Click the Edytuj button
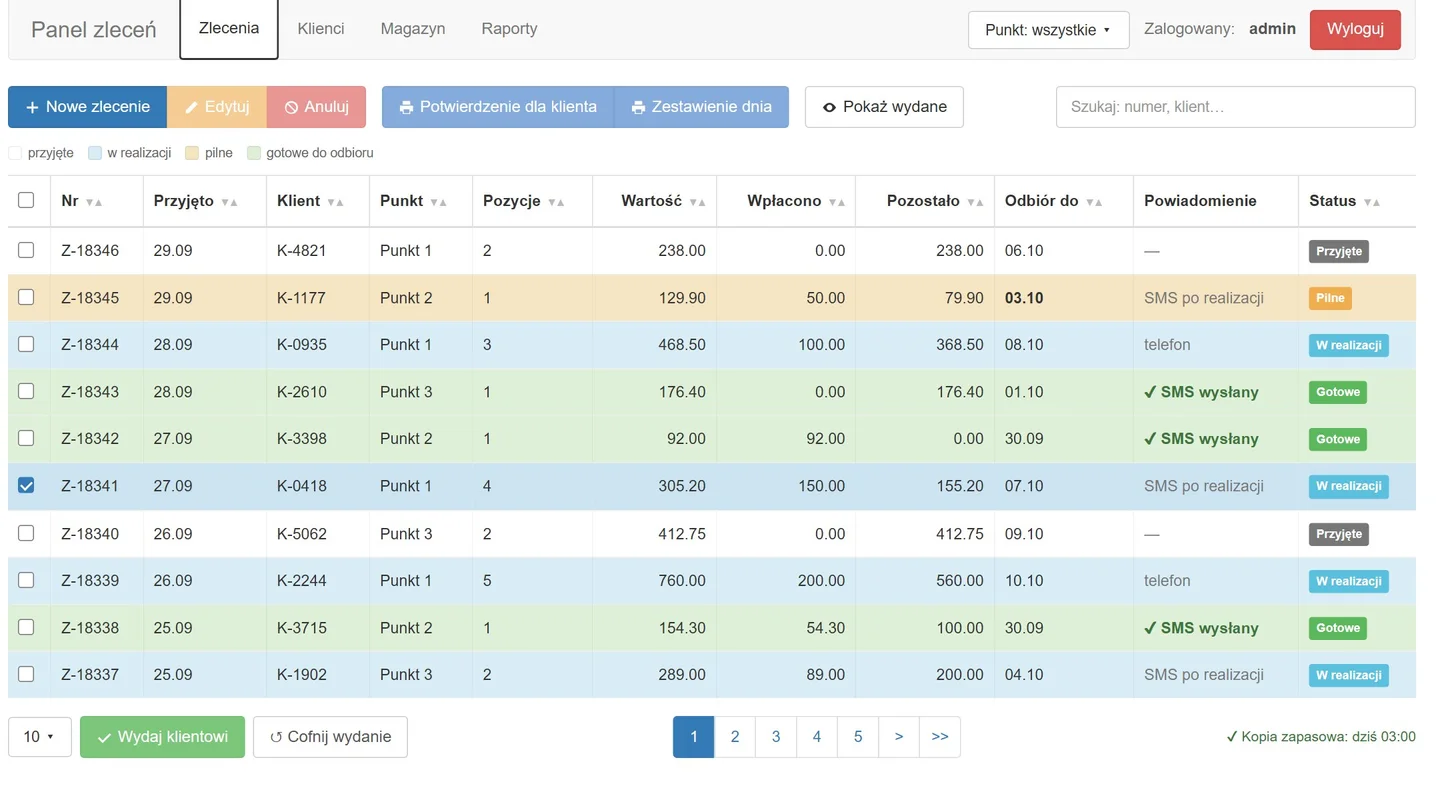1440x800 pixels. [x=217, y=107]
